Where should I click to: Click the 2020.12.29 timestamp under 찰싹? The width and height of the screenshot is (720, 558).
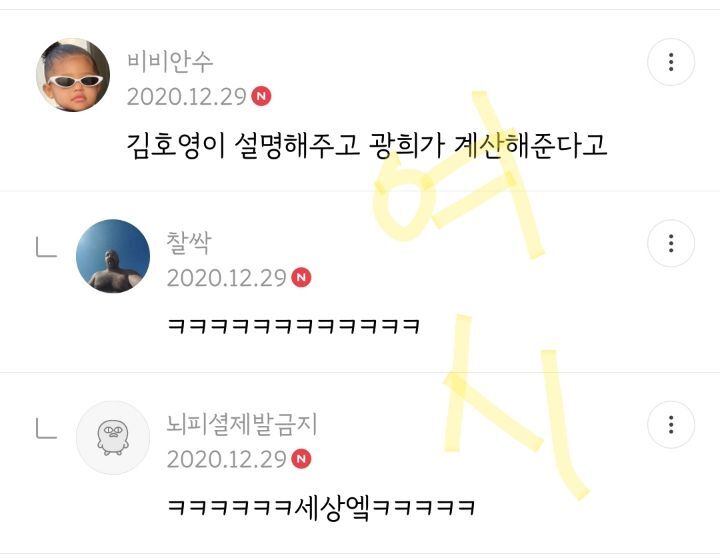(227, 278)
